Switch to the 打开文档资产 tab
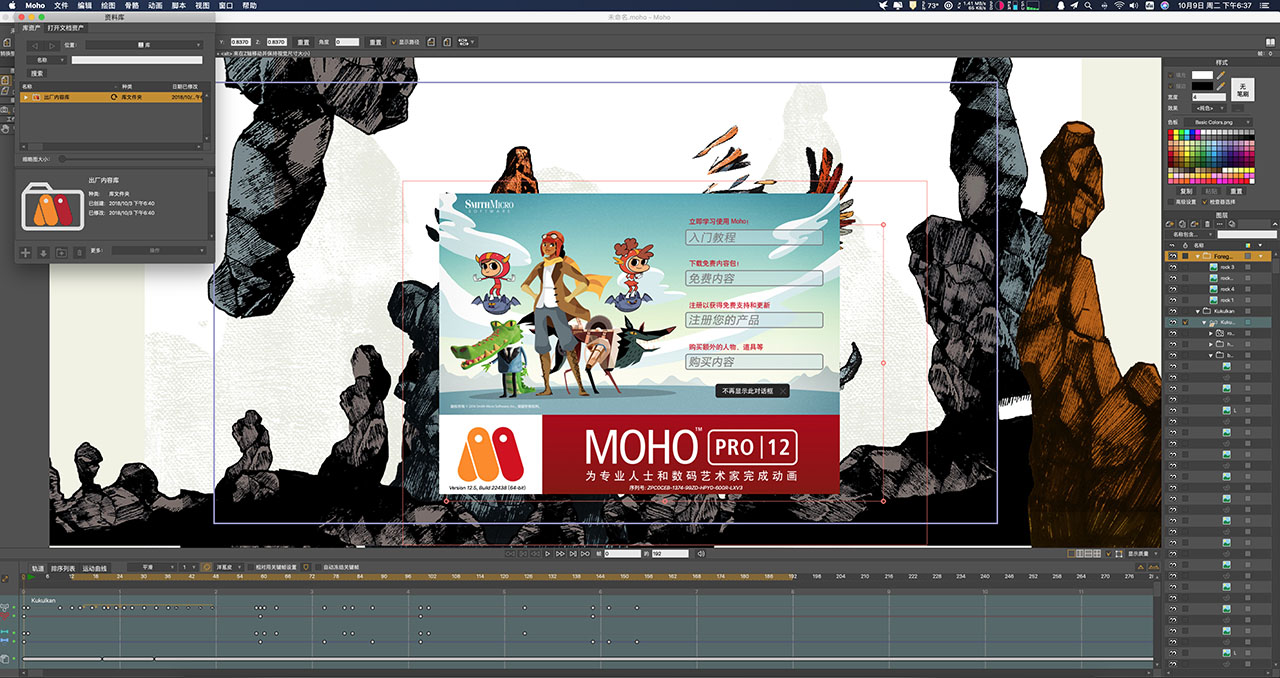Viewport: 1280px width, 678px height. [67, 28]
